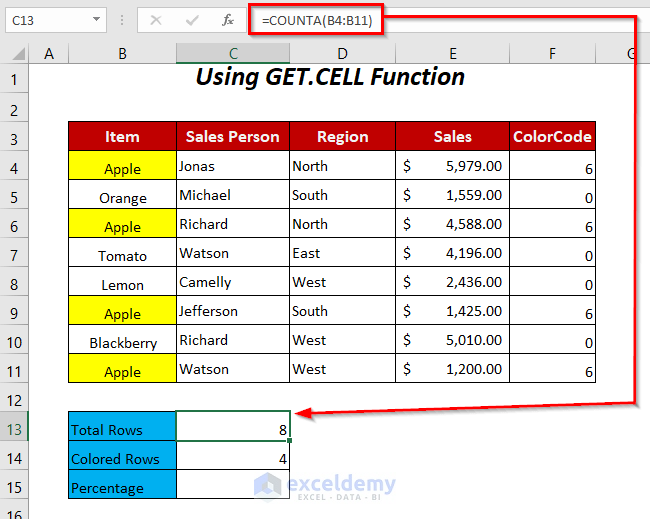This screenshot has height=519, width=650.
Task: Select the yellow Apple cell in row 11
Action: pos(122,369)
